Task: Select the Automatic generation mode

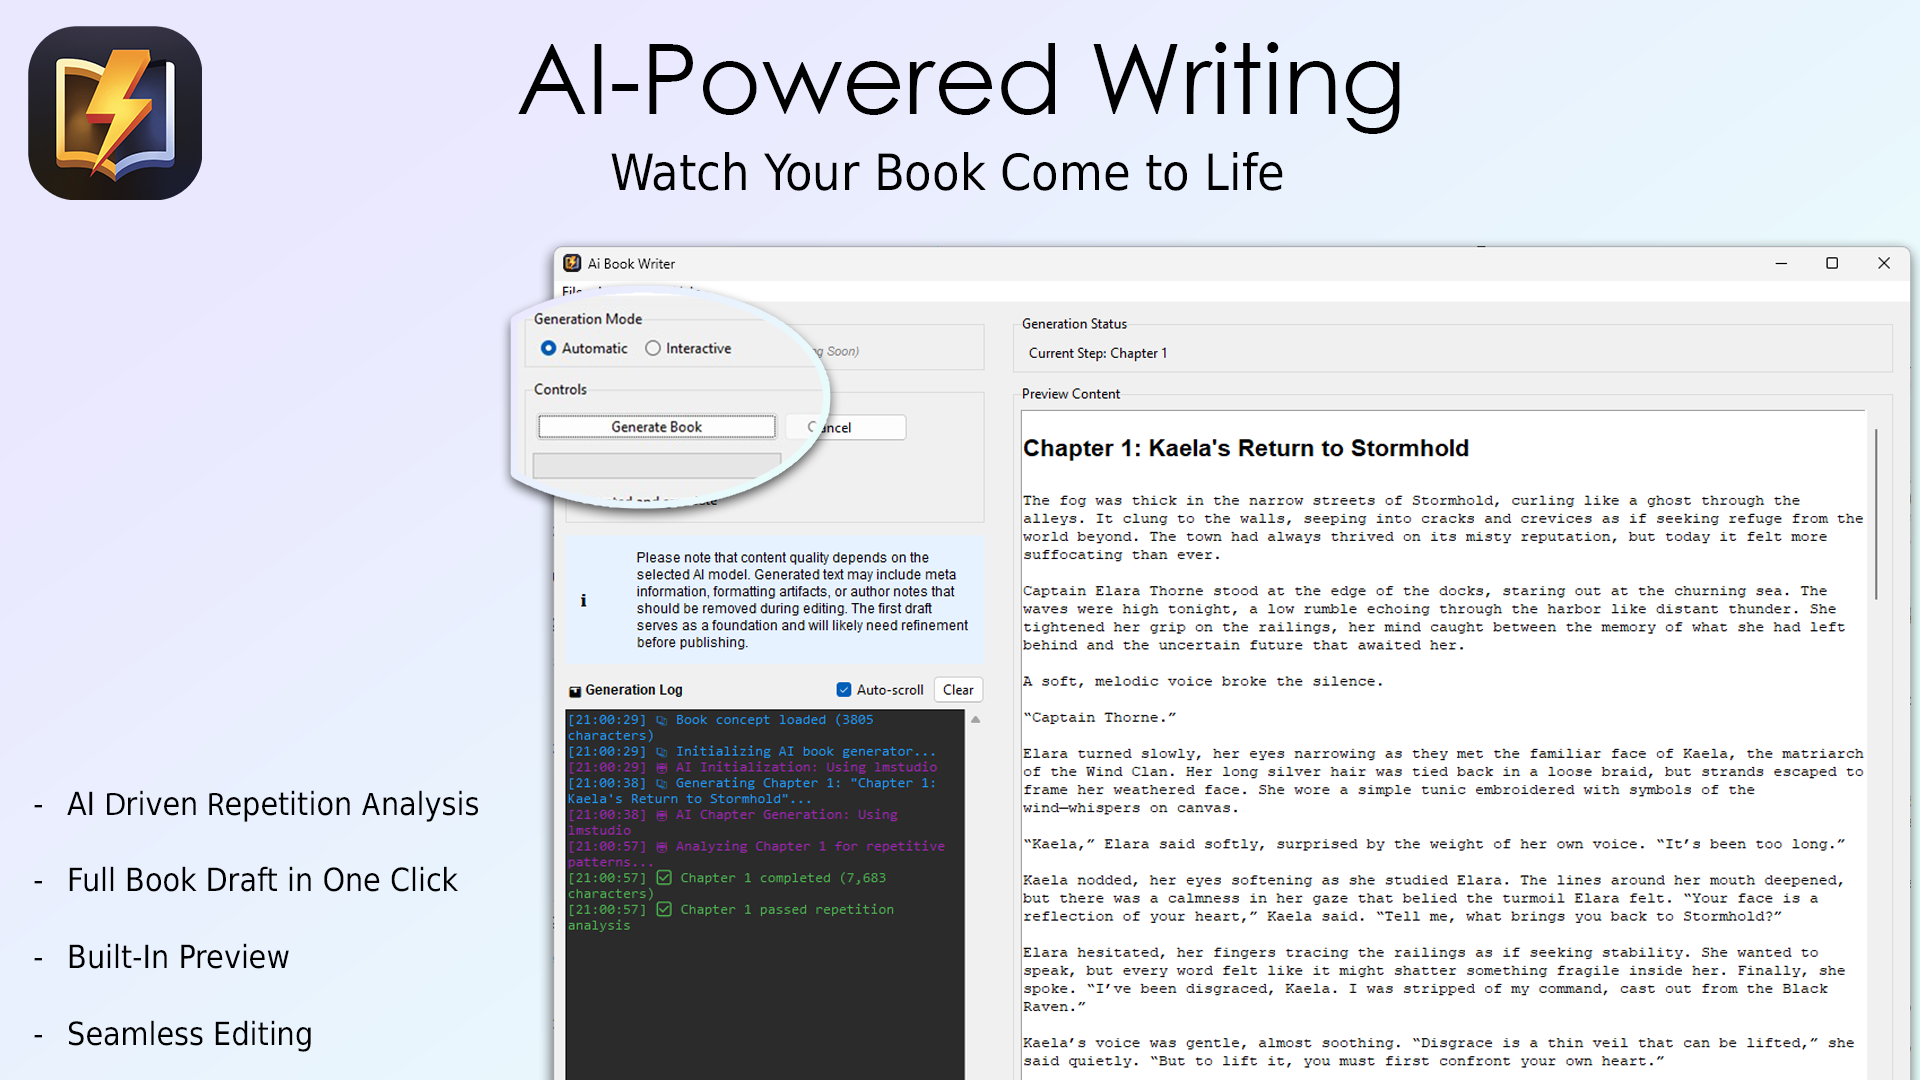Action: 549,348
